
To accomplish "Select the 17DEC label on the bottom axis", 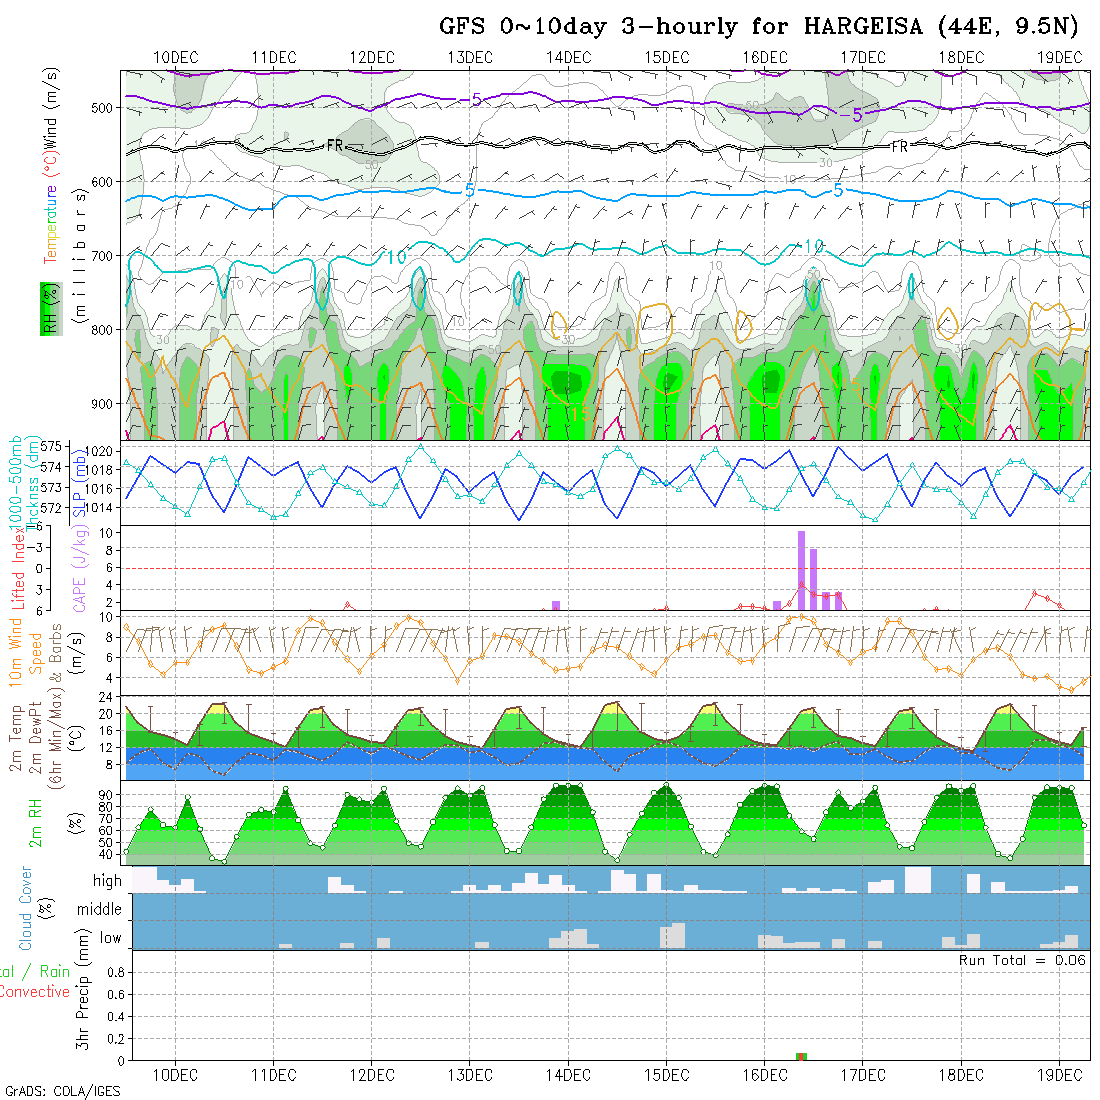I will pyautogui.click(x=862, y=1075).
